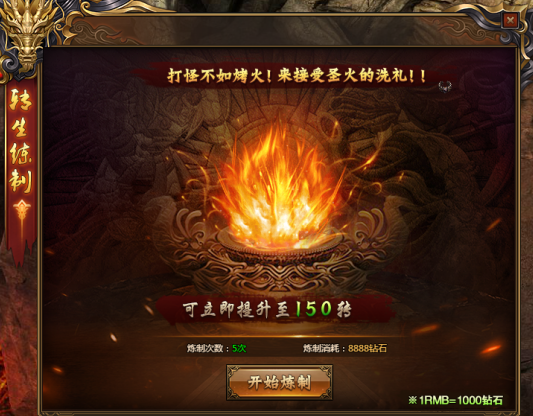Close the rebirth refining window
Image resolution: width=533 pixels, height=416 pixels.
510,20
